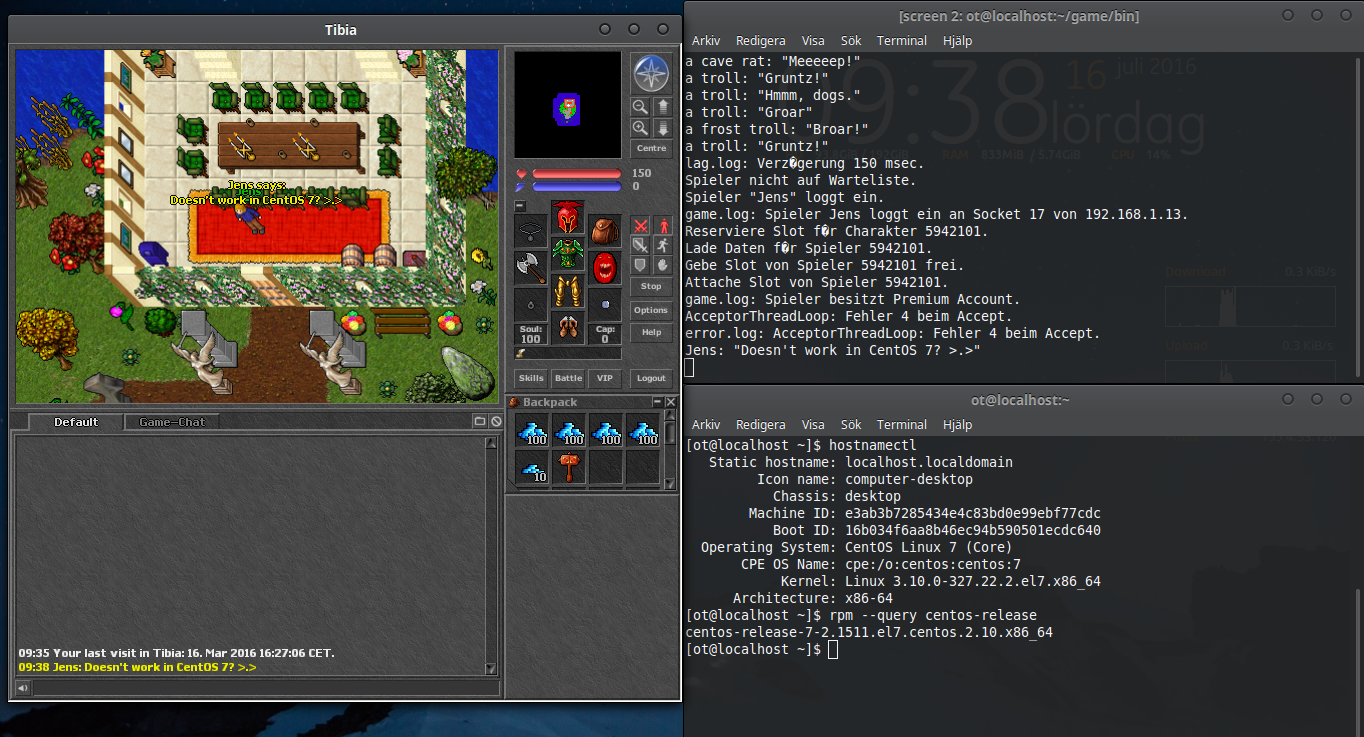1364x737 pixels.
Task: Toggle chase opponent running figure mode
Action: [x=662, y=245]
